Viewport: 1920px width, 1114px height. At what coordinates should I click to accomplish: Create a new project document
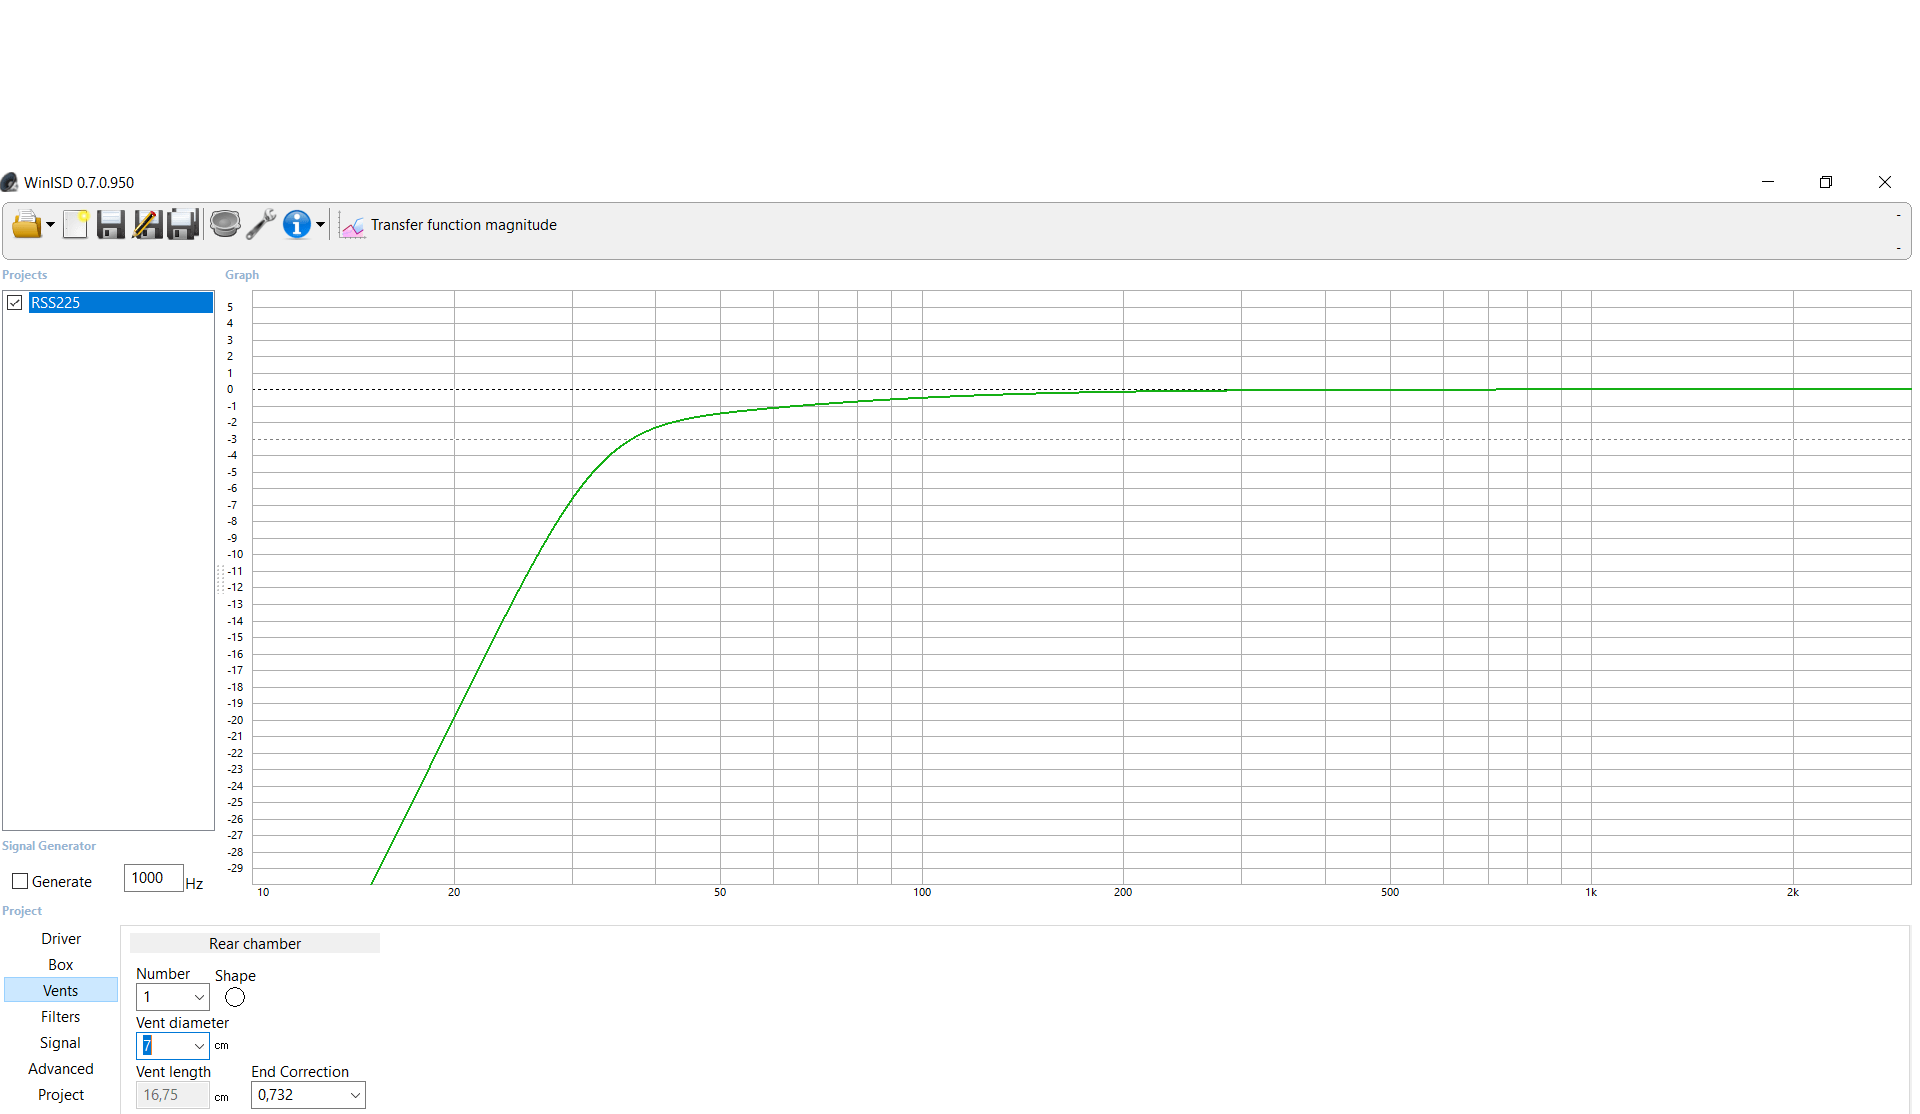(x=76, y=225)
